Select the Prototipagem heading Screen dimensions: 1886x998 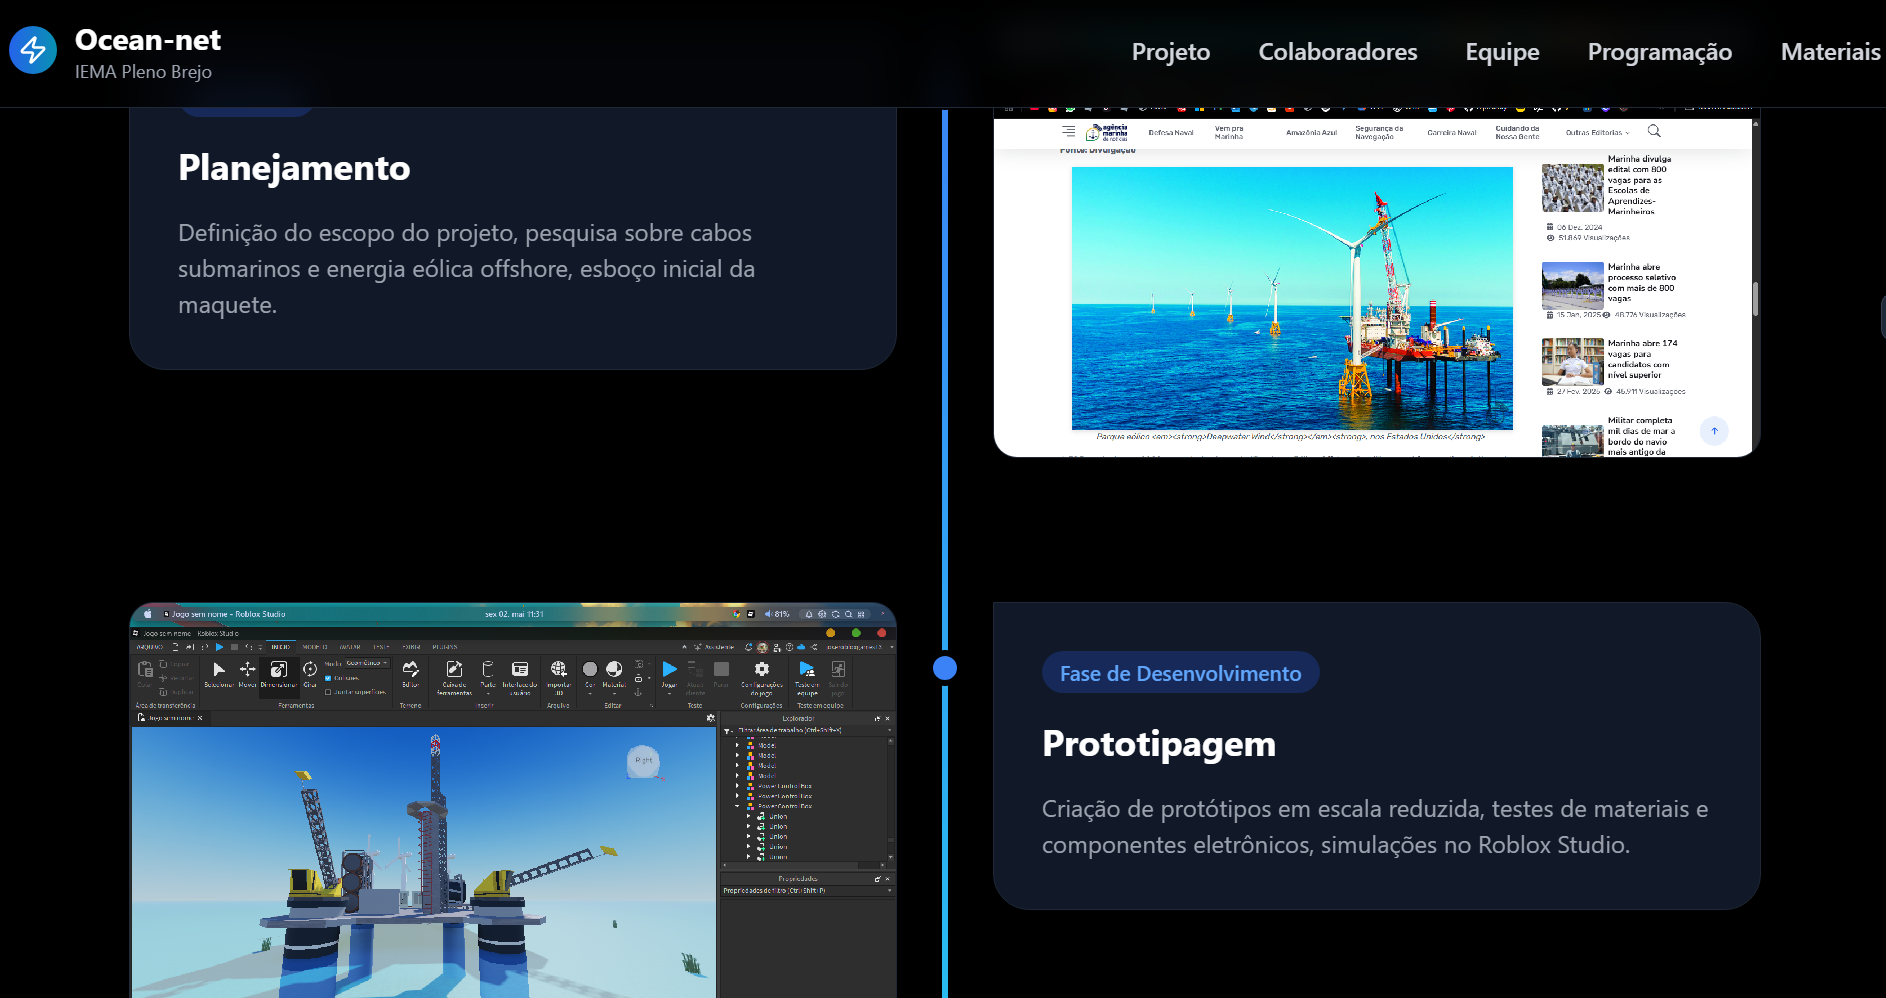click(x=1158, y=744)
